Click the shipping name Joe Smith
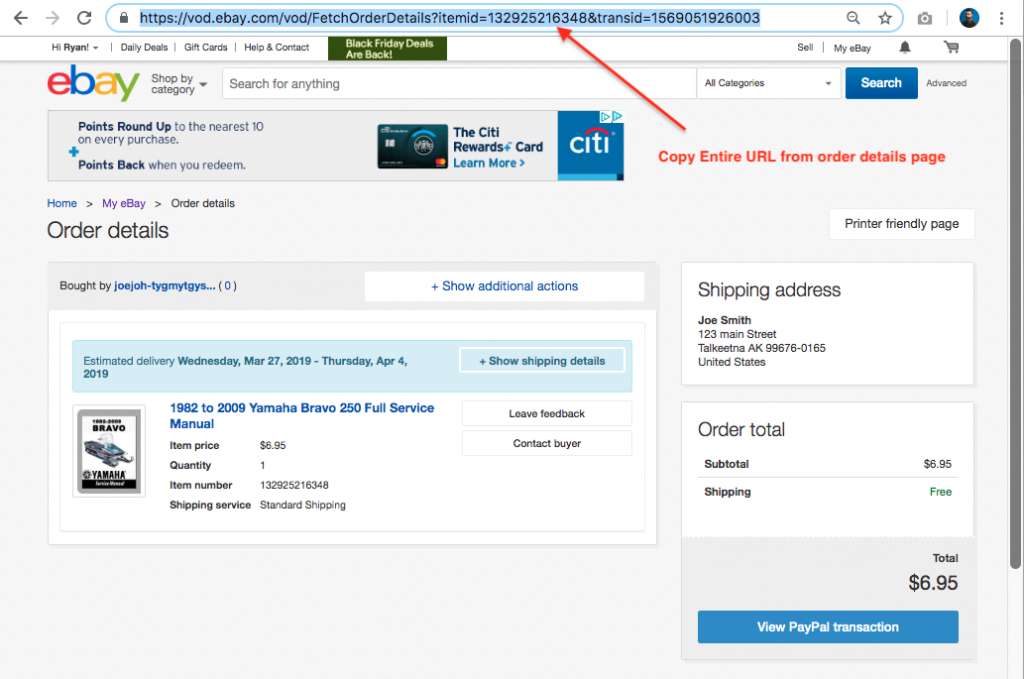This screenshot has height=679, width=1024. pos(724,320)
